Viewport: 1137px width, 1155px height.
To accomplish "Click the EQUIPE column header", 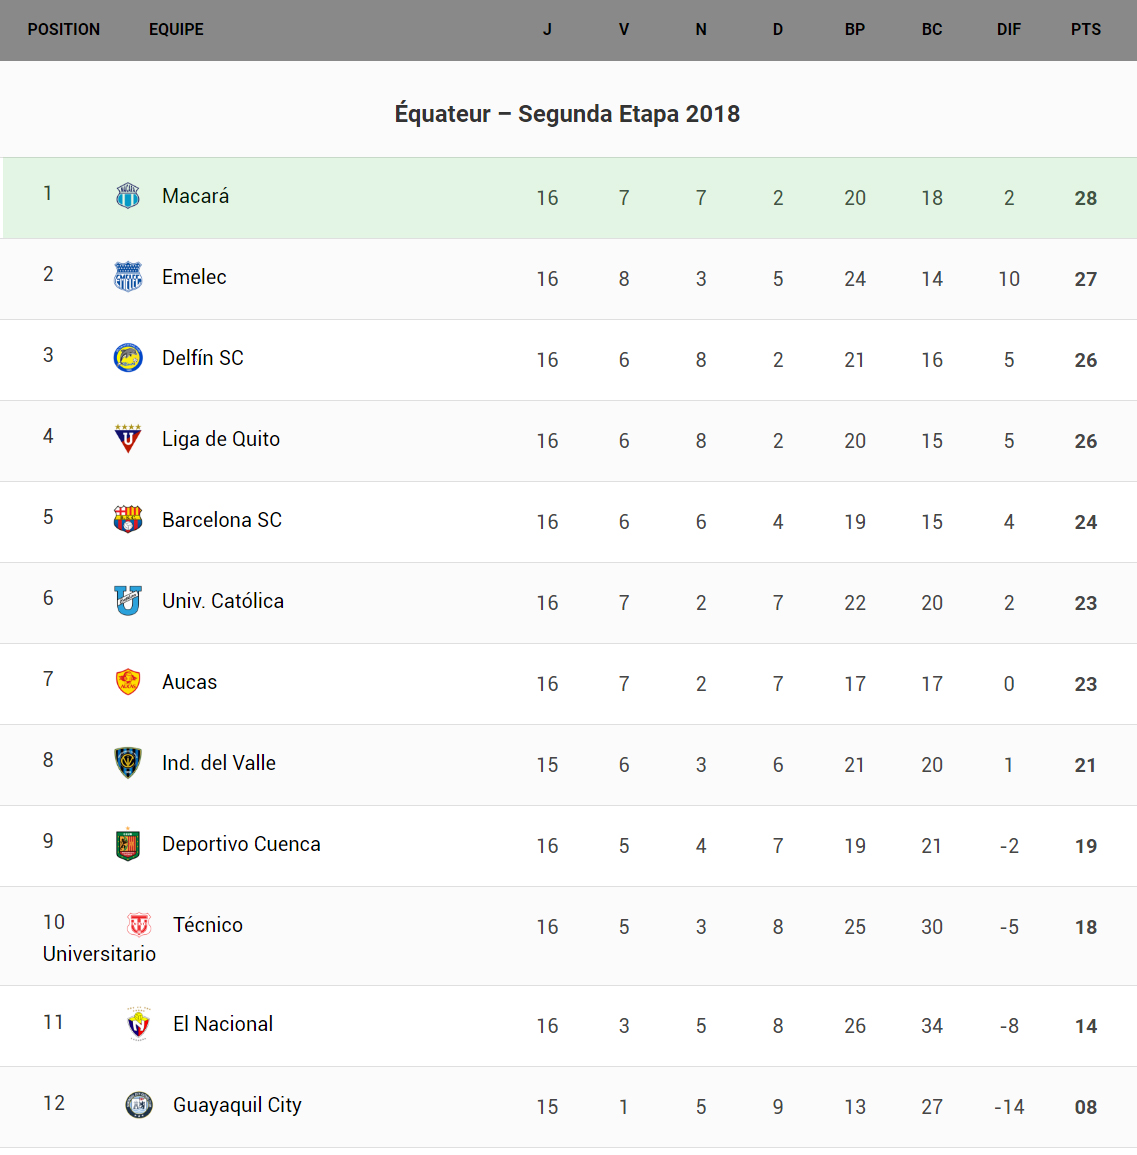I will (x=176, y=30).
